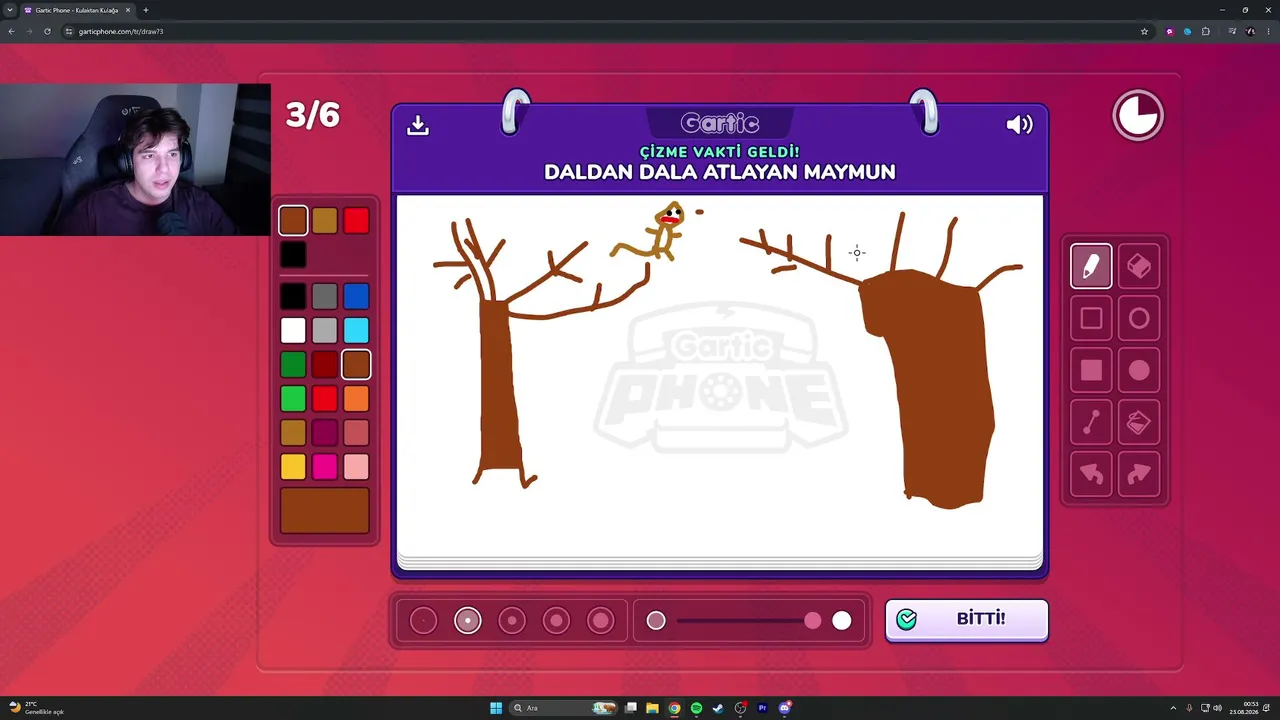Activate the straight line tool

(x=1091, y=423)
